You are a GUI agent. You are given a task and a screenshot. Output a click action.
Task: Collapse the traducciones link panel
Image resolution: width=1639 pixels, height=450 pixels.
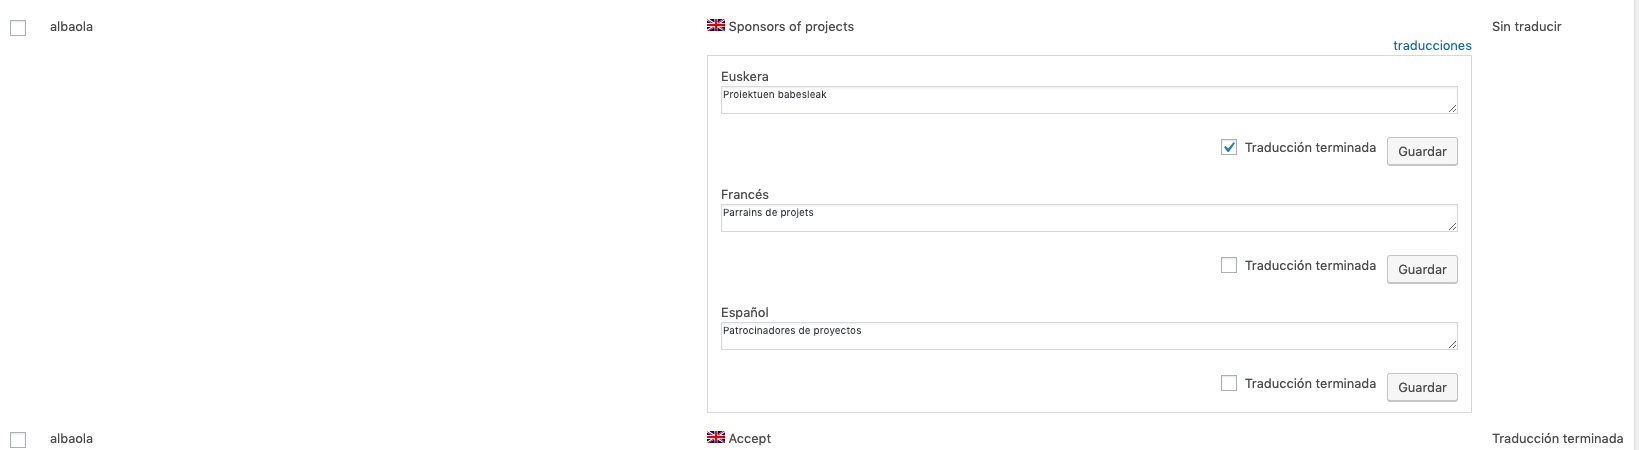pyautogui.click(x=1432, y=45)
